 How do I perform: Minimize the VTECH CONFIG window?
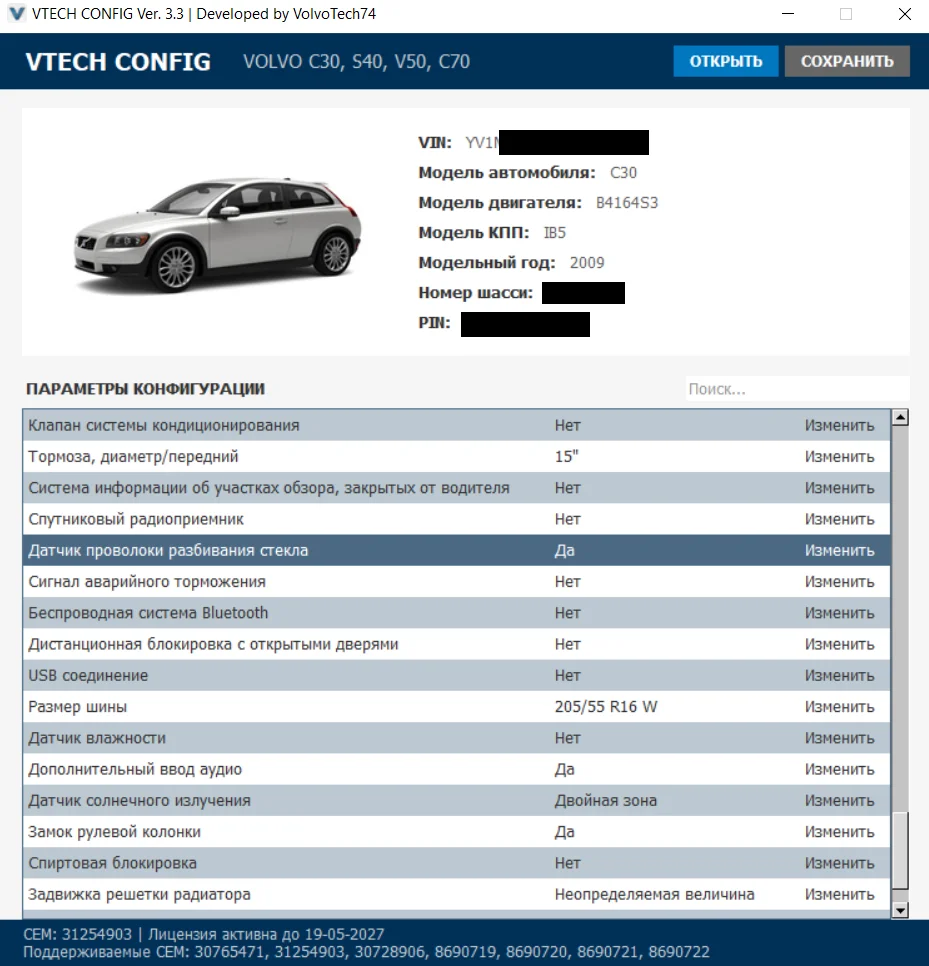788,14
